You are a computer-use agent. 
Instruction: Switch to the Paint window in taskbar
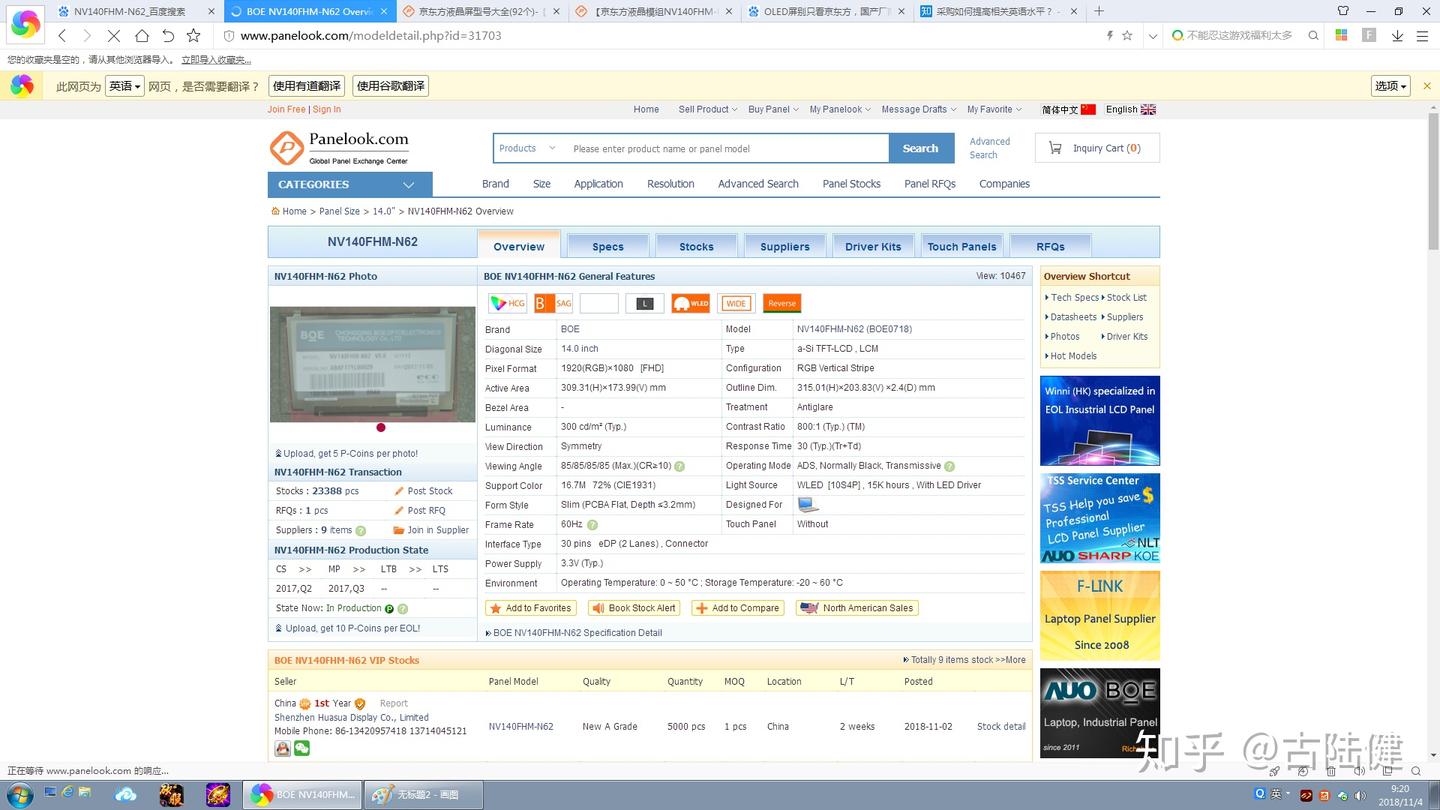(x=423, y=795)
